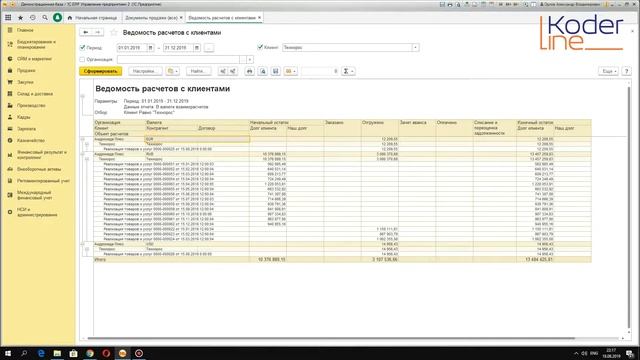Viewport: 640px width, 360px height.
Task: Toggle the Период checkbox
Action: click(x=83, y=47)
